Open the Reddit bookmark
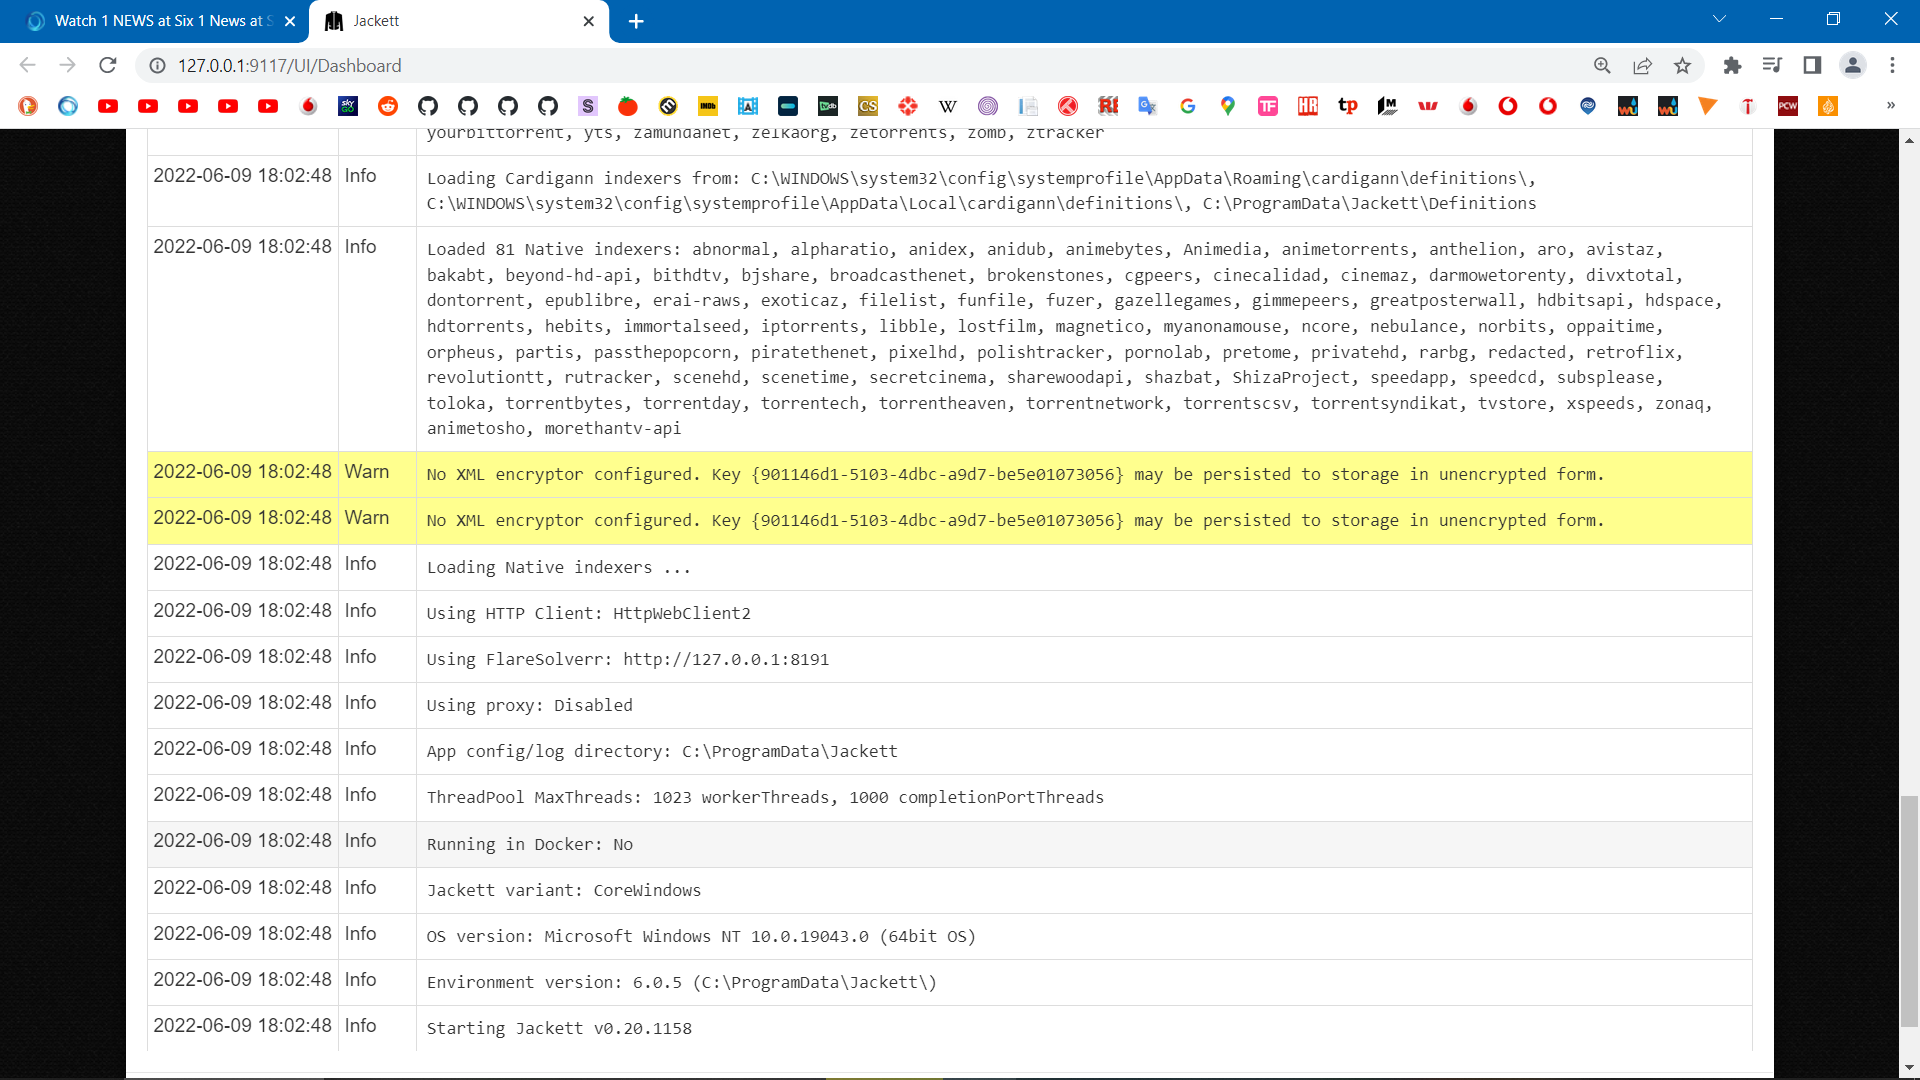Image resolution: width=1920 pixels, height=1080 pixels. (x=388, y=106)
